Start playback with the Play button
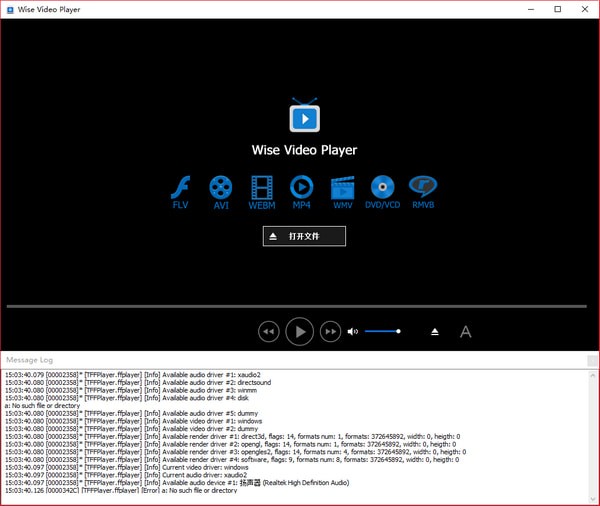 tap(299, 331)
